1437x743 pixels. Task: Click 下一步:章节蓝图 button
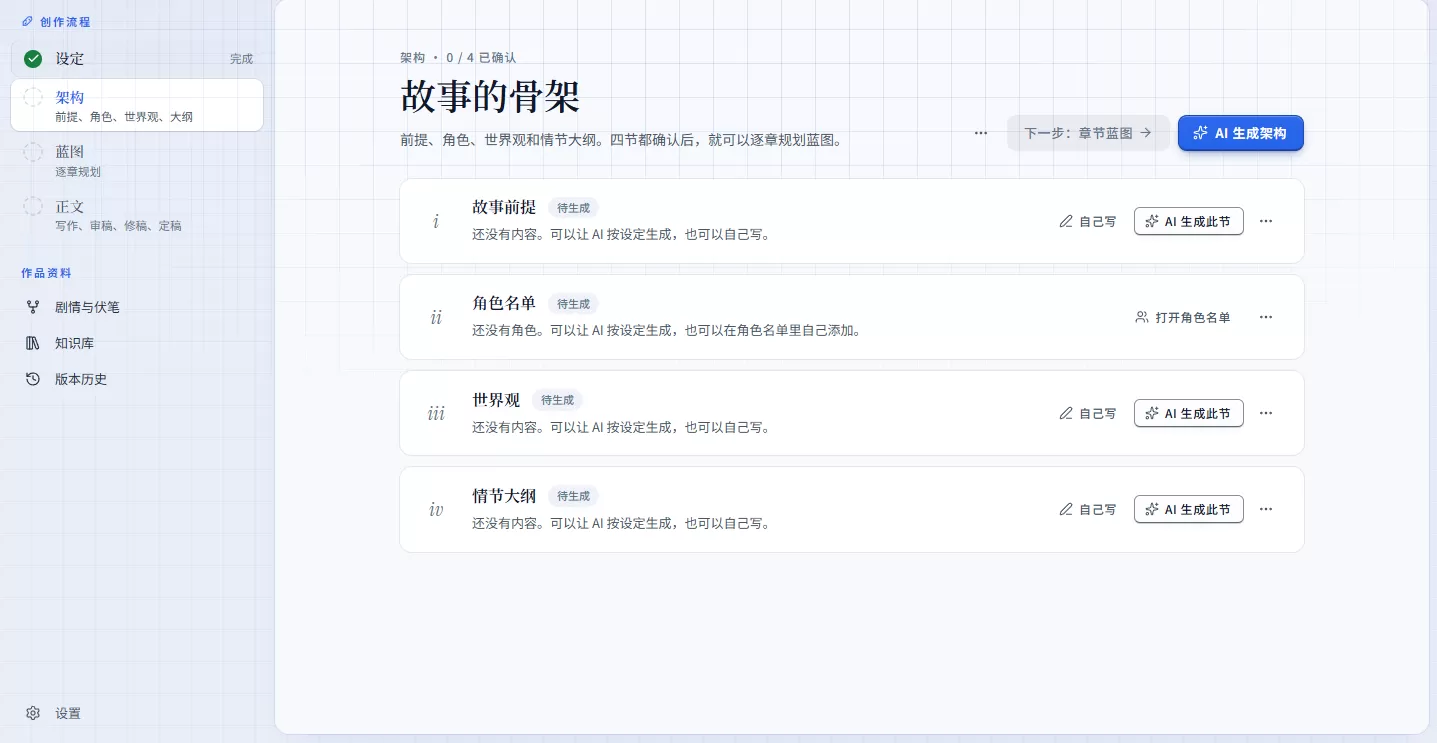(x=1088, y=133)
